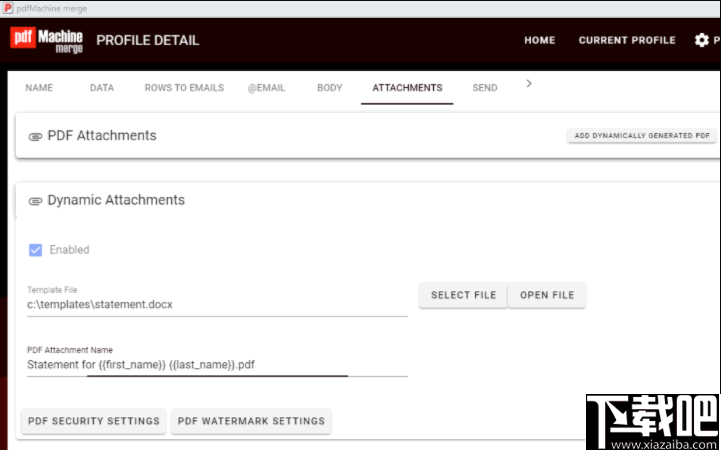
Task: Open the BODY tab
Action: point(330,88)
